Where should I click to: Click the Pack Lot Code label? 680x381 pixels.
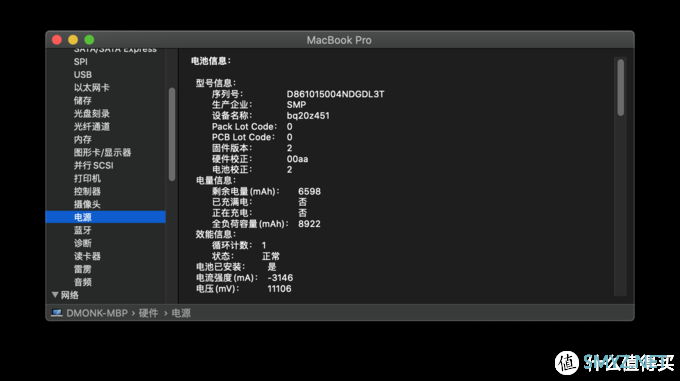(244, 127)
